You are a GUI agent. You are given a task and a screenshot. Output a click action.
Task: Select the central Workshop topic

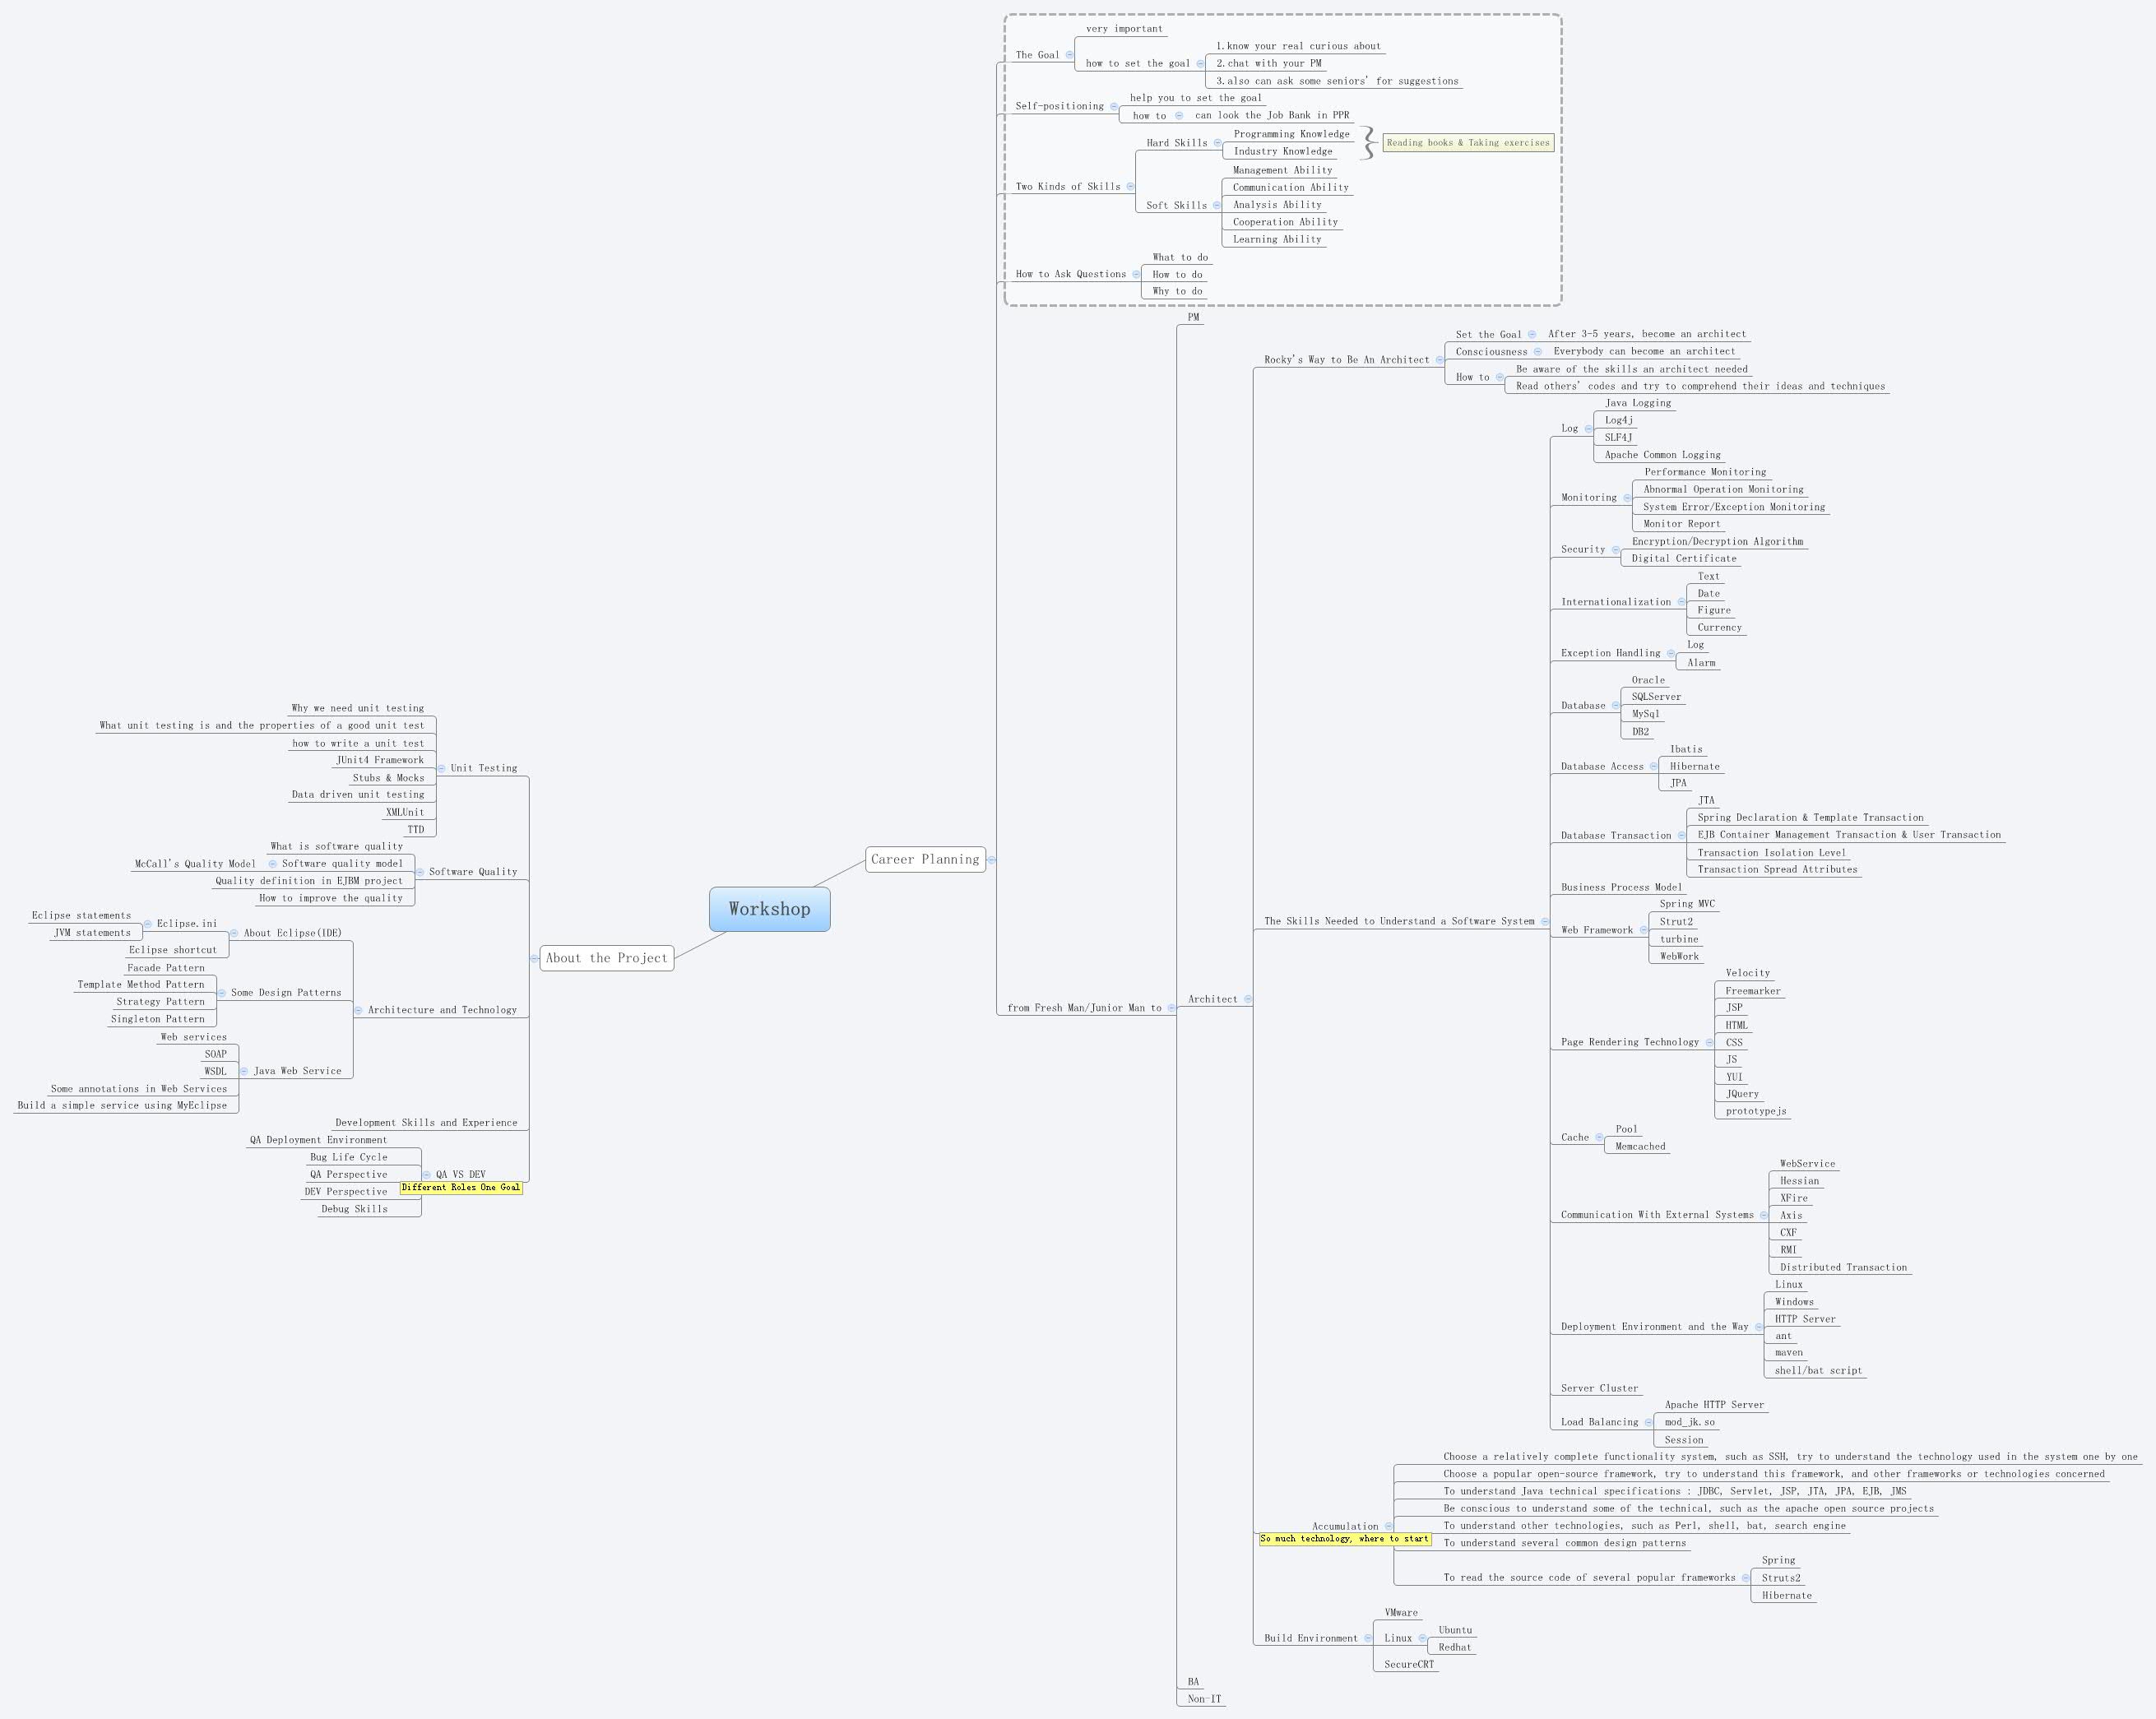tap(769, 909)
